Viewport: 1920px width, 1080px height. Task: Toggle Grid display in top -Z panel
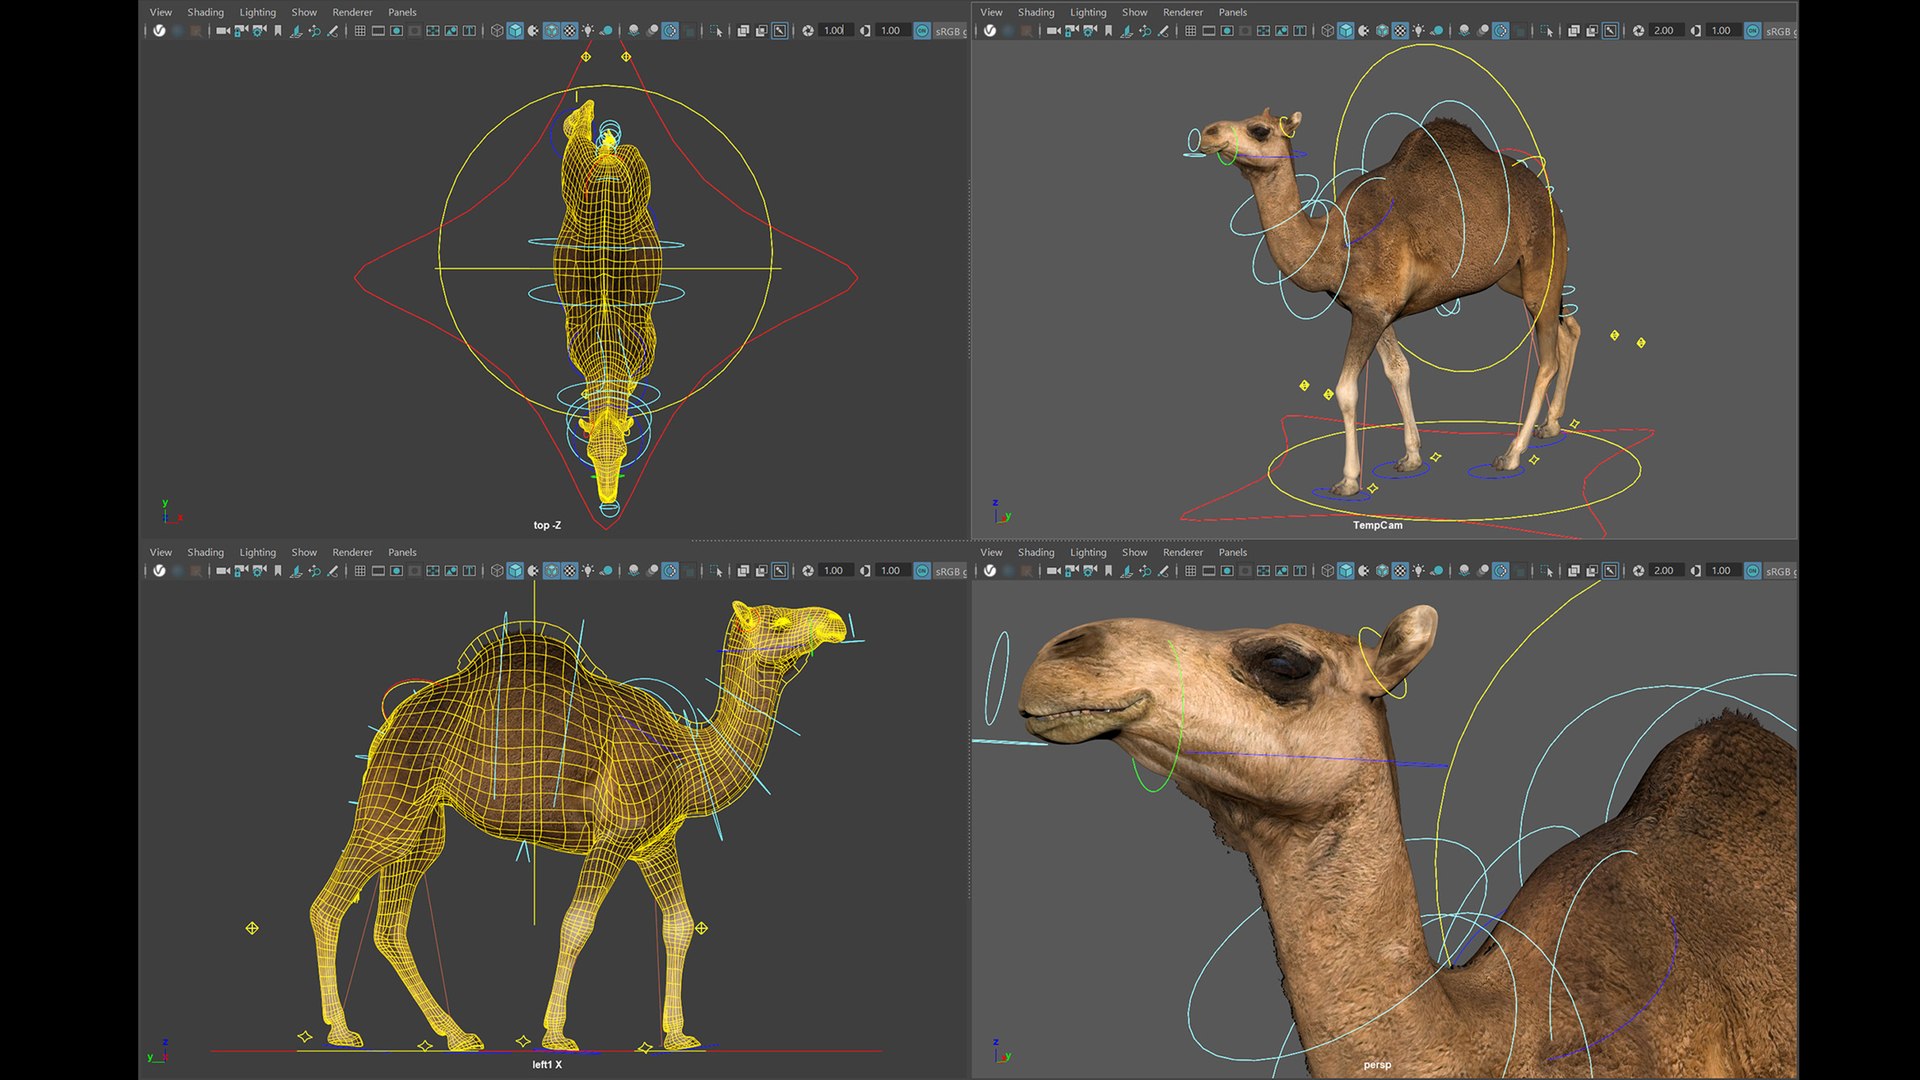(x=360, y=31)
